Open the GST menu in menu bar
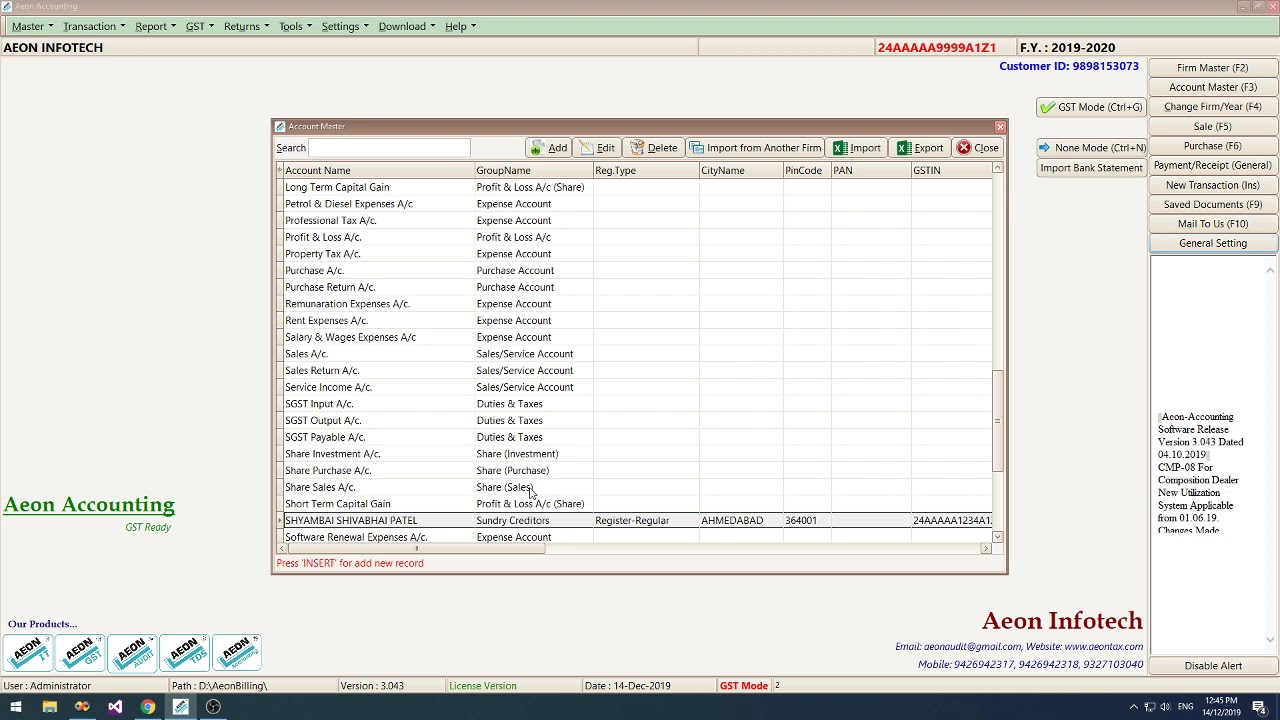The height and width of the screenshot is (720, 1280). coord(200,26)
